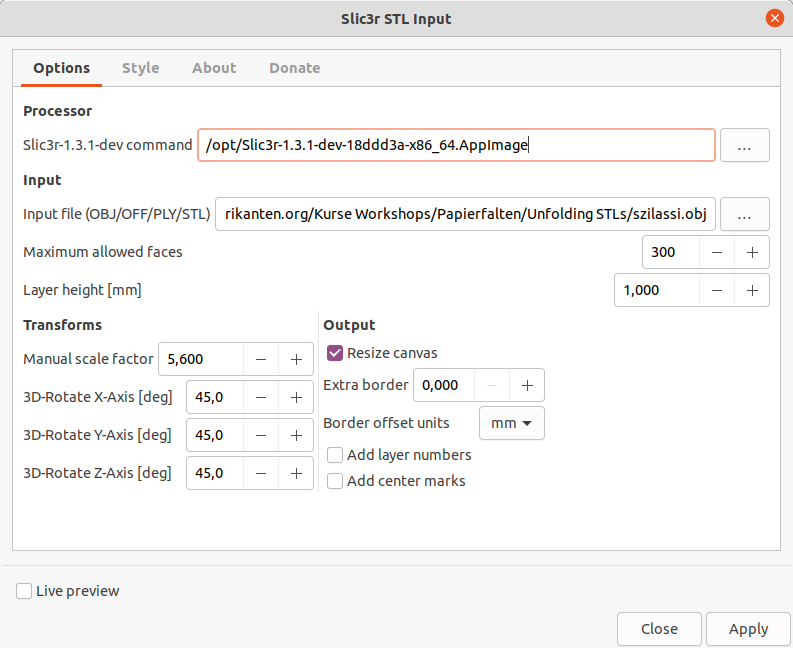The width and height of the screenshot is (793, 648).
Task: Click the 3D-Rotate X-Axis value field
Action: pos(215,397)
